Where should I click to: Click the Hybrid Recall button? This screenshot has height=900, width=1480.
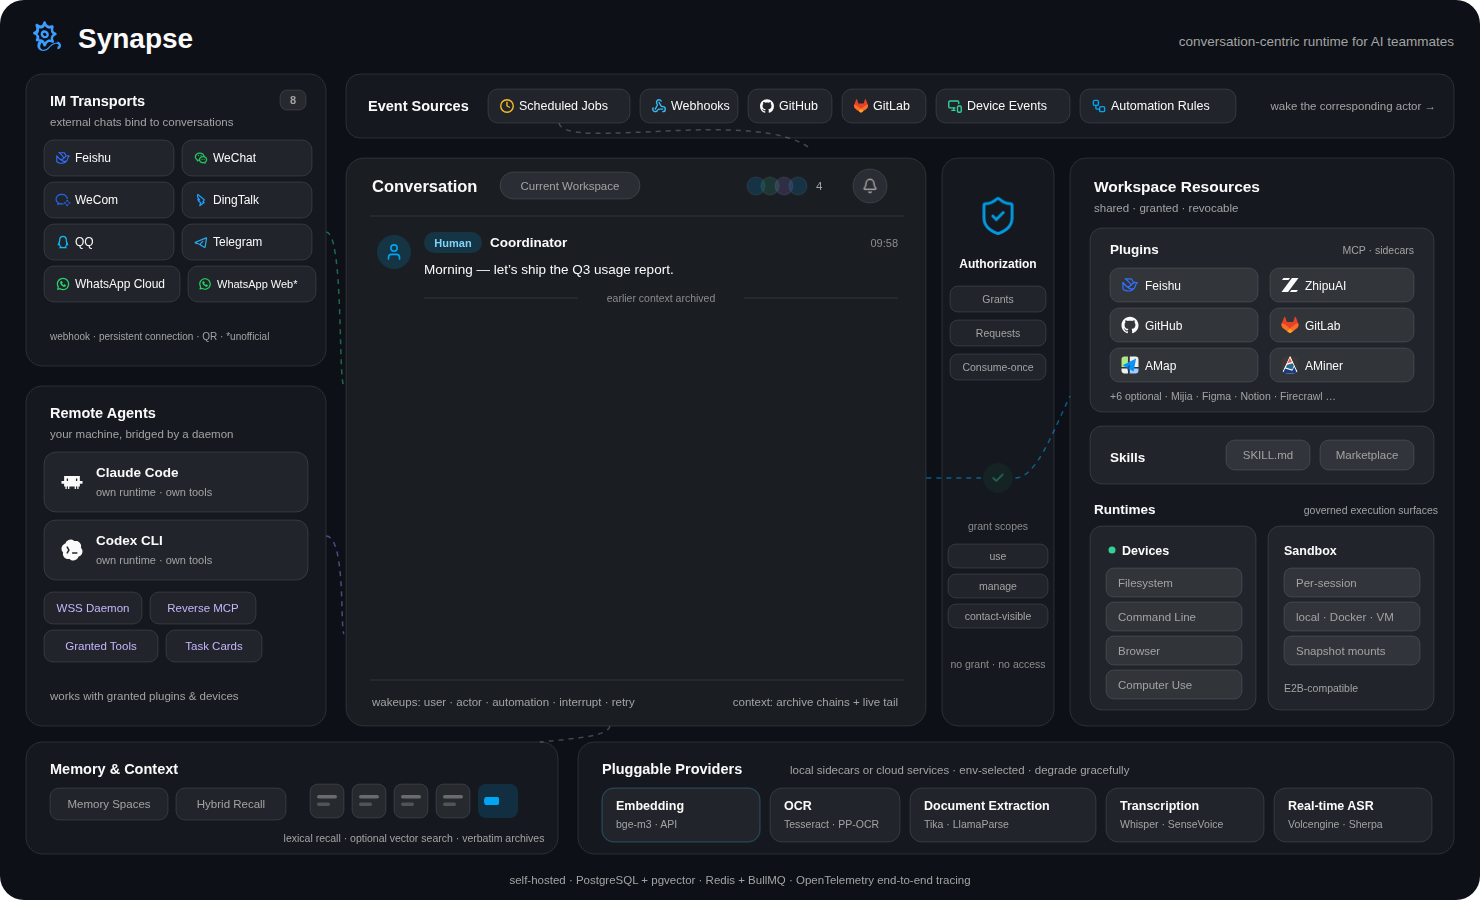pos(231,804)
